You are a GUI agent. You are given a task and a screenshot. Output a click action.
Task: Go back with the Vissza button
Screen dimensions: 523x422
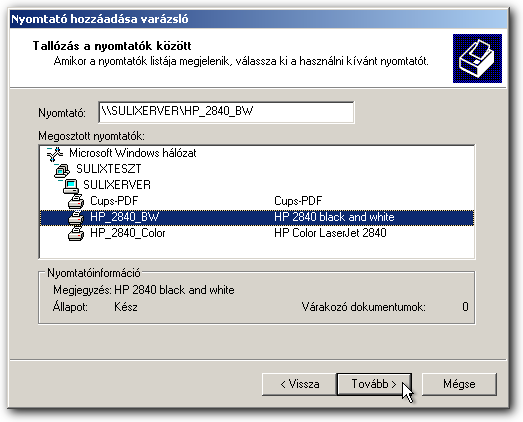pos(299,384)
